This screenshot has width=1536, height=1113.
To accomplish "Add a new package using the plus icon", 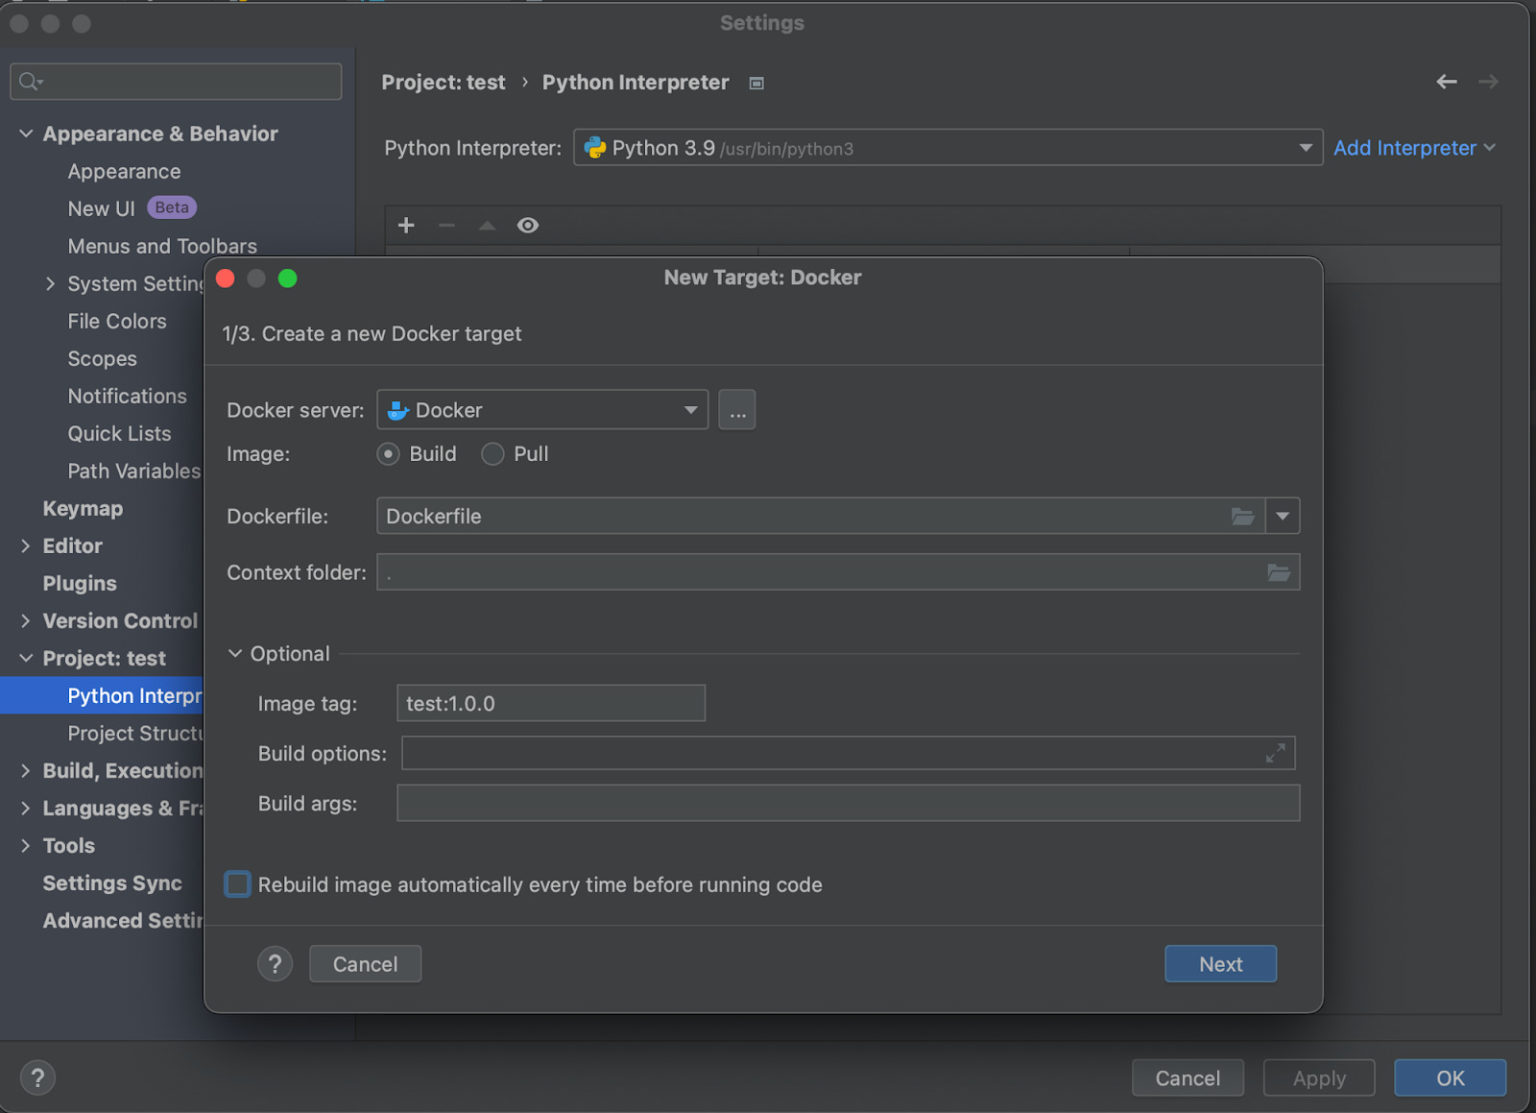I will click(406, 225).
